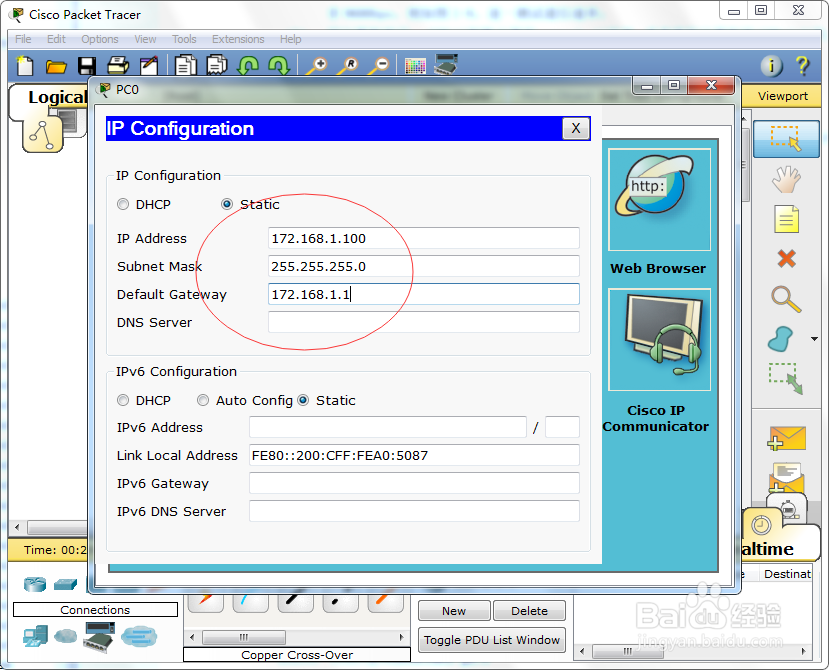Select the IPv4 Static radio button
Viewport: 829px width, 670px height.
tap(227, 204)
